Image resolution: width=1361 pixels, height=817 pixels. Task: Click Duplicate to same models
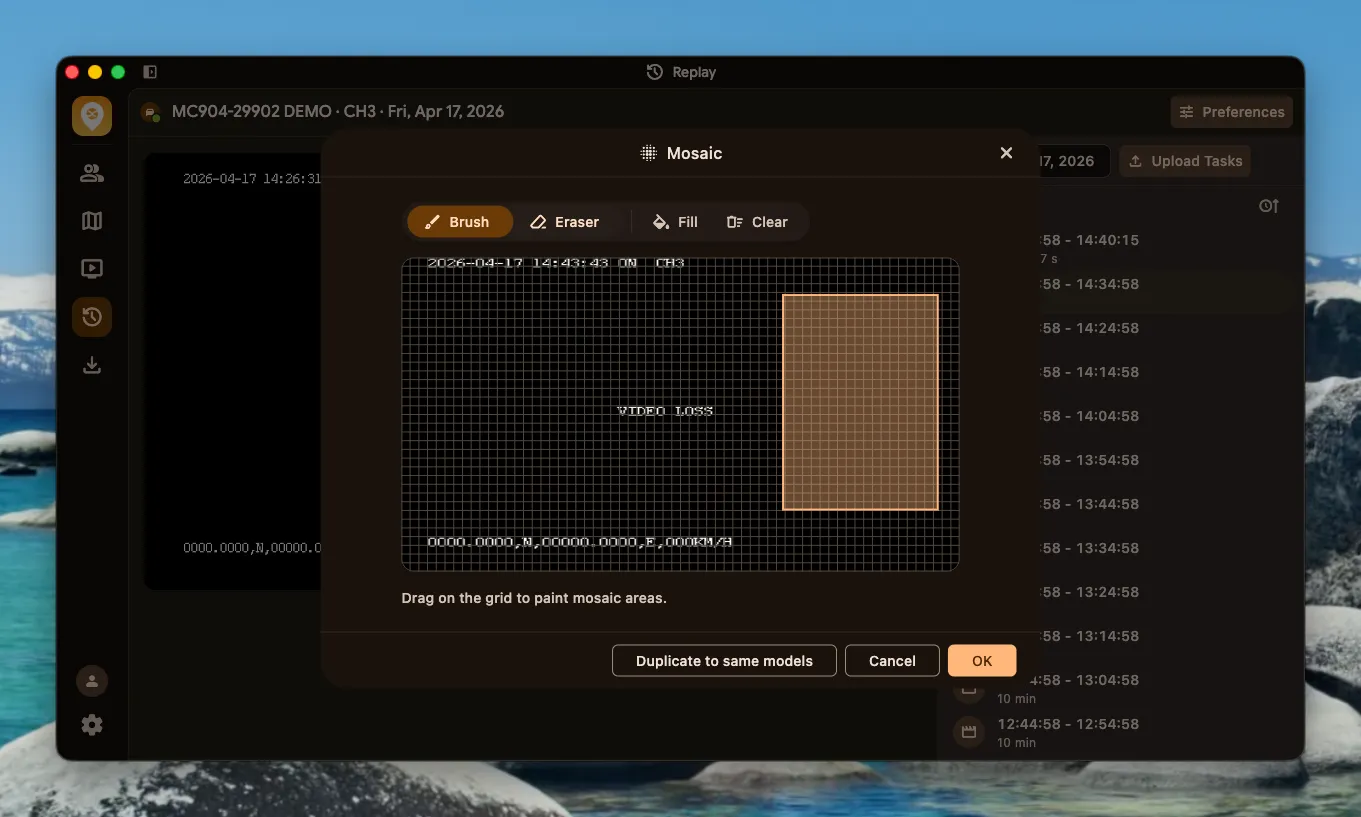point(724,661)
